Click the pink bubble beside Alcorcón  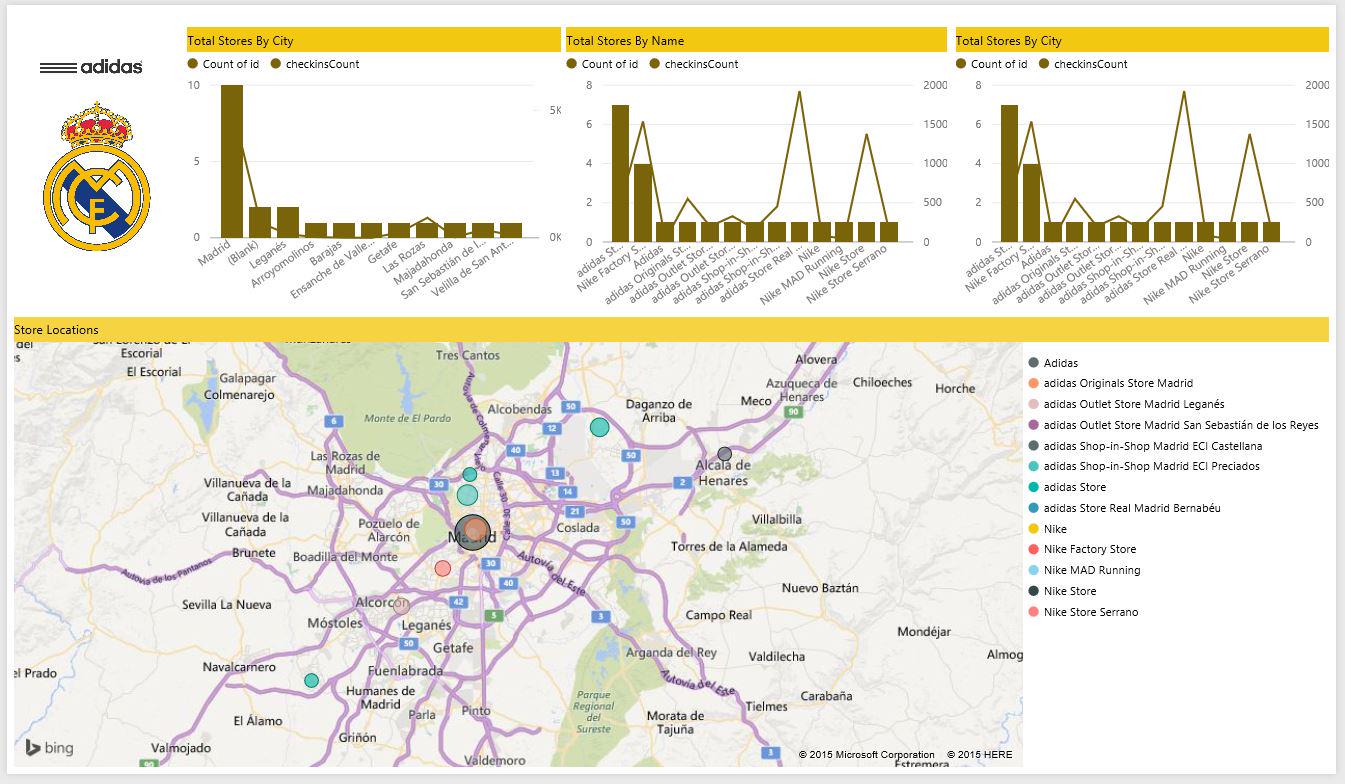(x=402, y=606)
